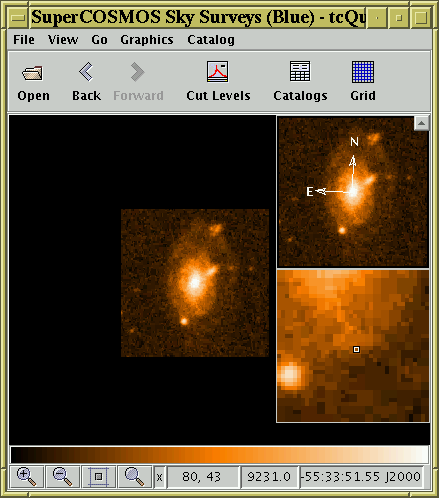Maximize the SuperCOSMOS window
The width and height of the screenshot is (439, 498).
pos(421,17)
